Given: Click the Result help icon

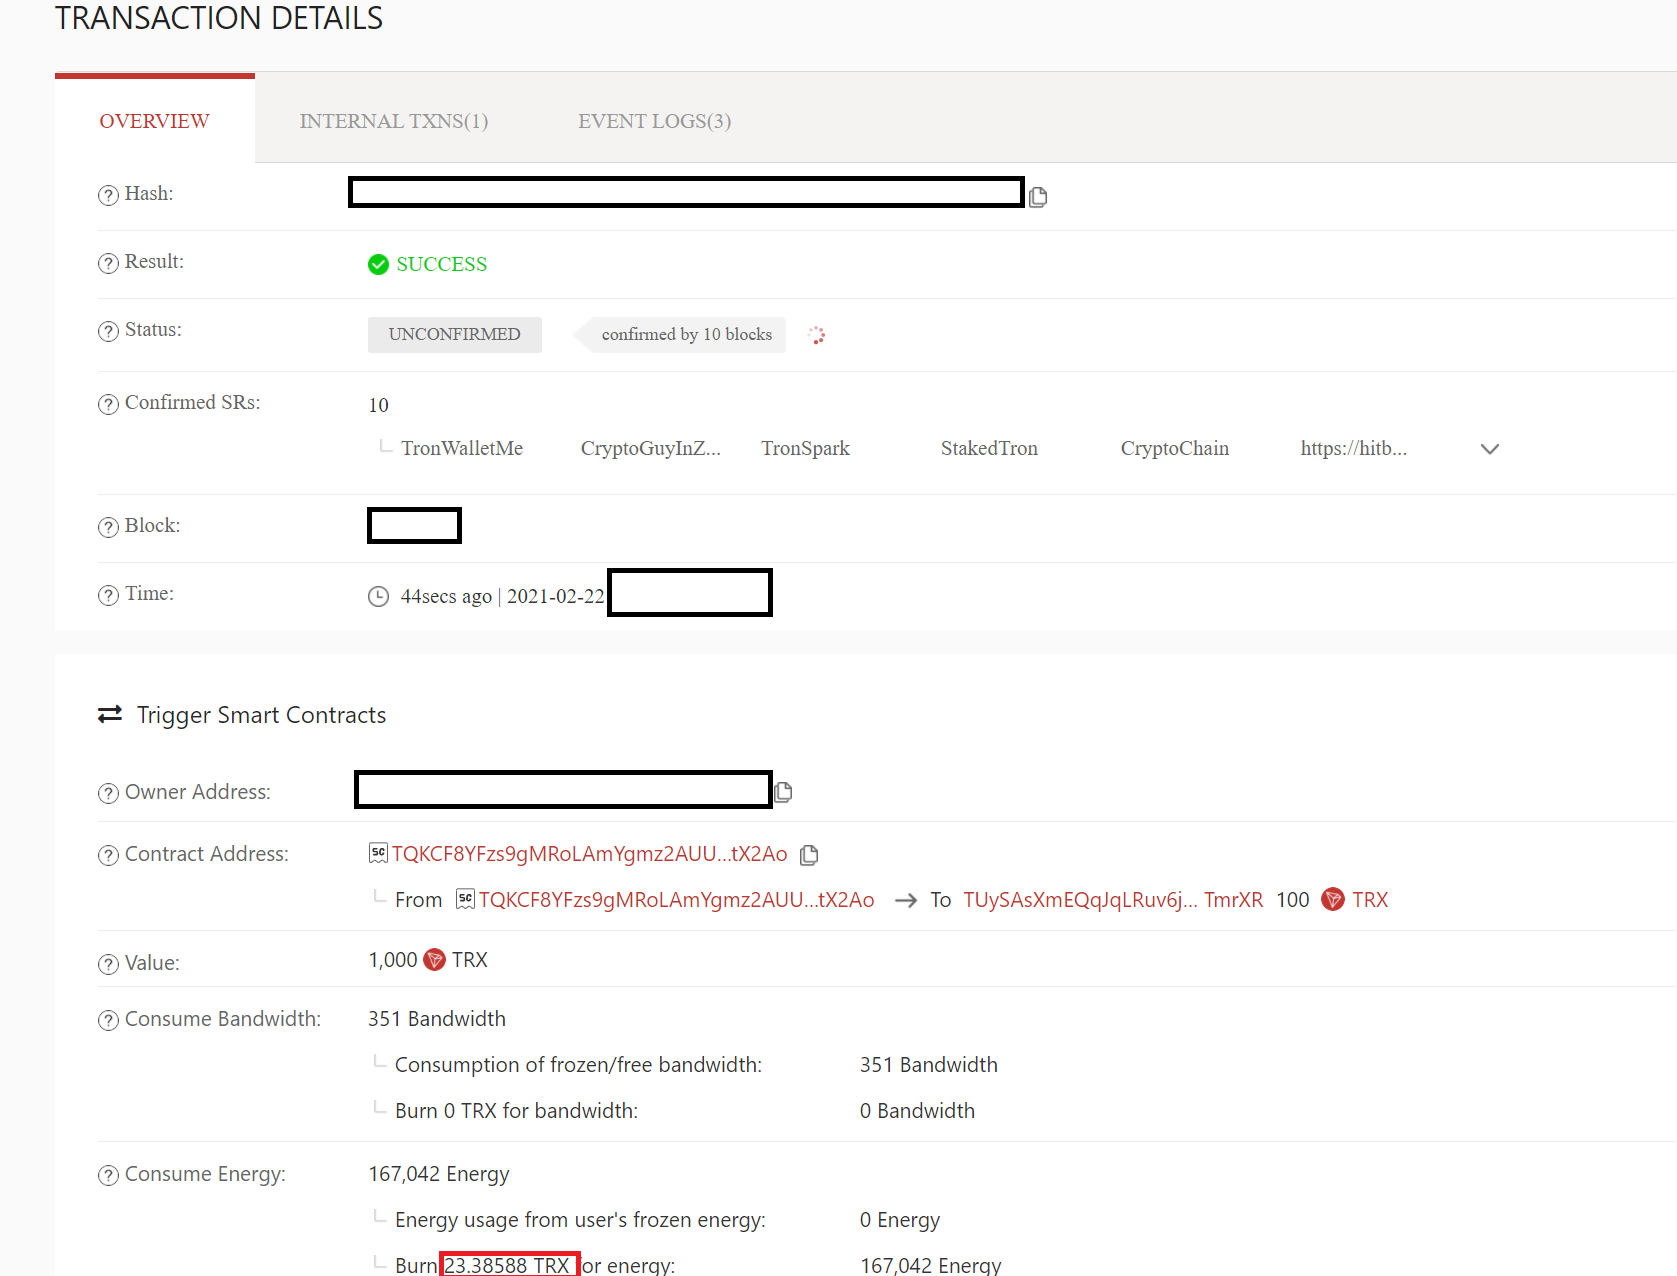Looking at the screenshot, I should [108, 263].
